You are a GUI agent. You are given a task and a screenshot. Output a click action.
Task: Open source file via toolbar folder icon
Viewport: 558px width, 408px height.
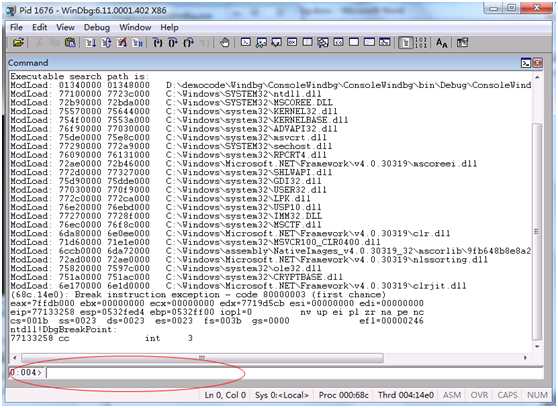pos(18,43)
